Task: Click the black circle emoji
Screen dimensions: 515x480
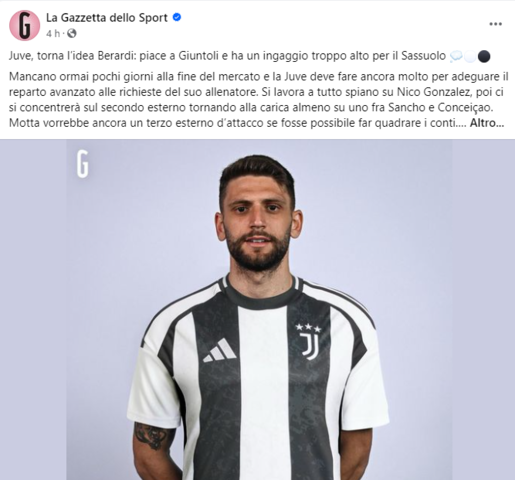Action: click(x=484, y=56)
